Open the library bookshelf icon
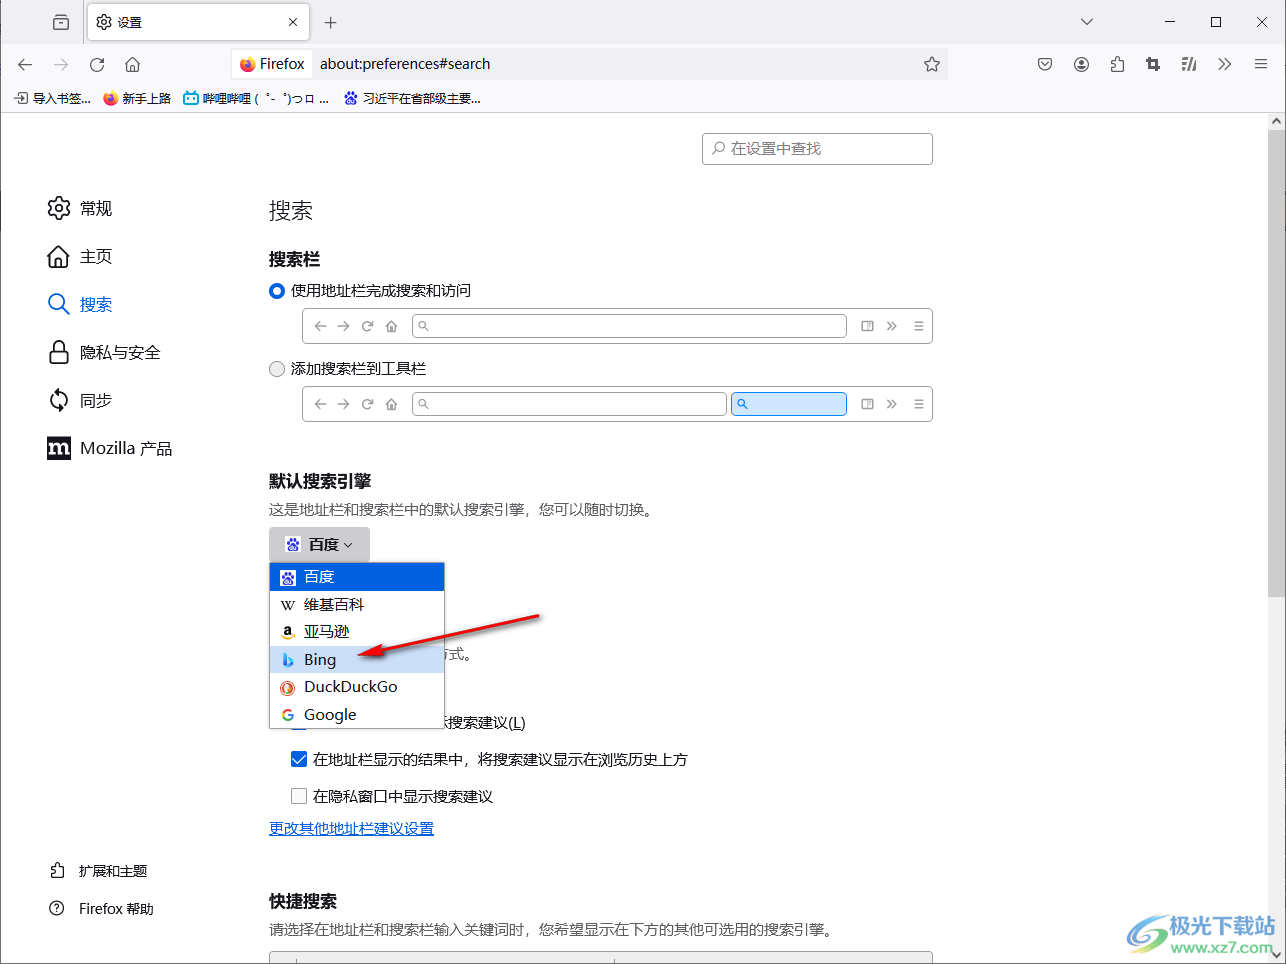This screenshot has width=1286, height=964. (1189, 64)
